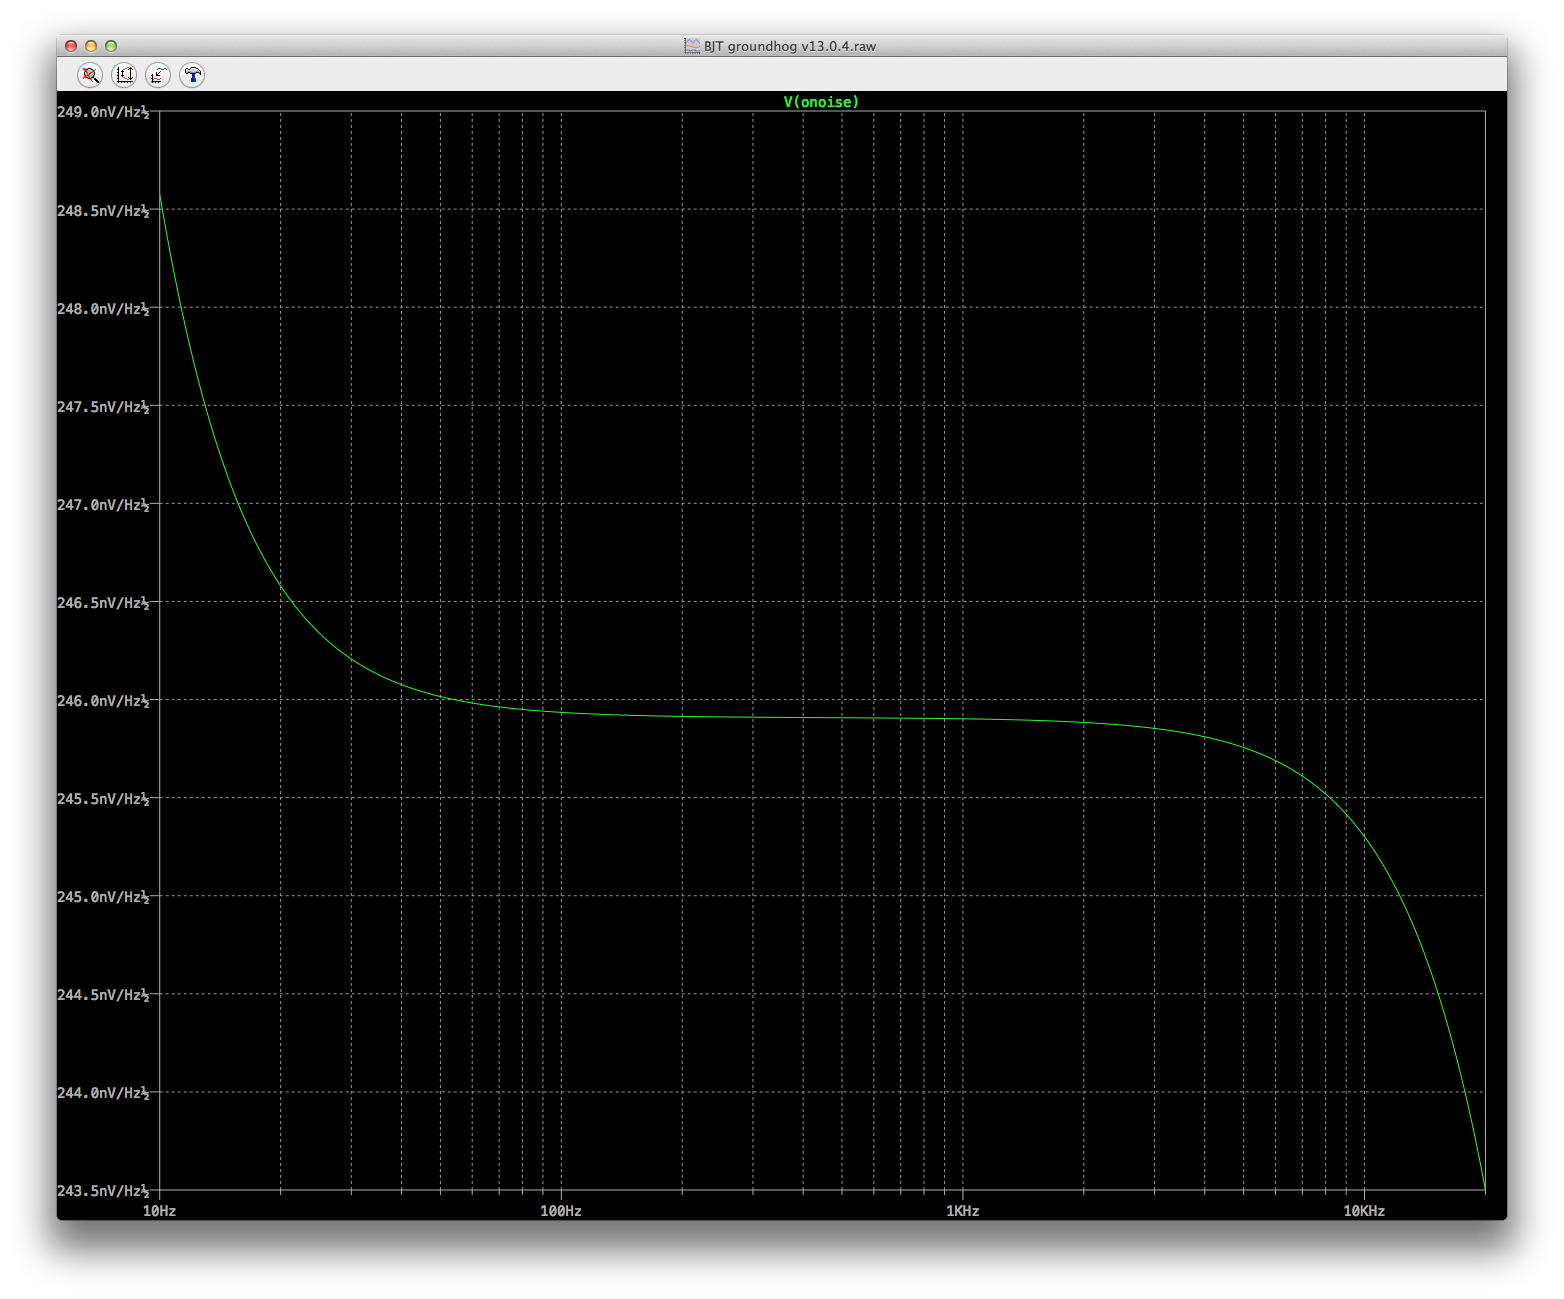Click the 247.5nV/Hz½ axis label

click(103, 407)
